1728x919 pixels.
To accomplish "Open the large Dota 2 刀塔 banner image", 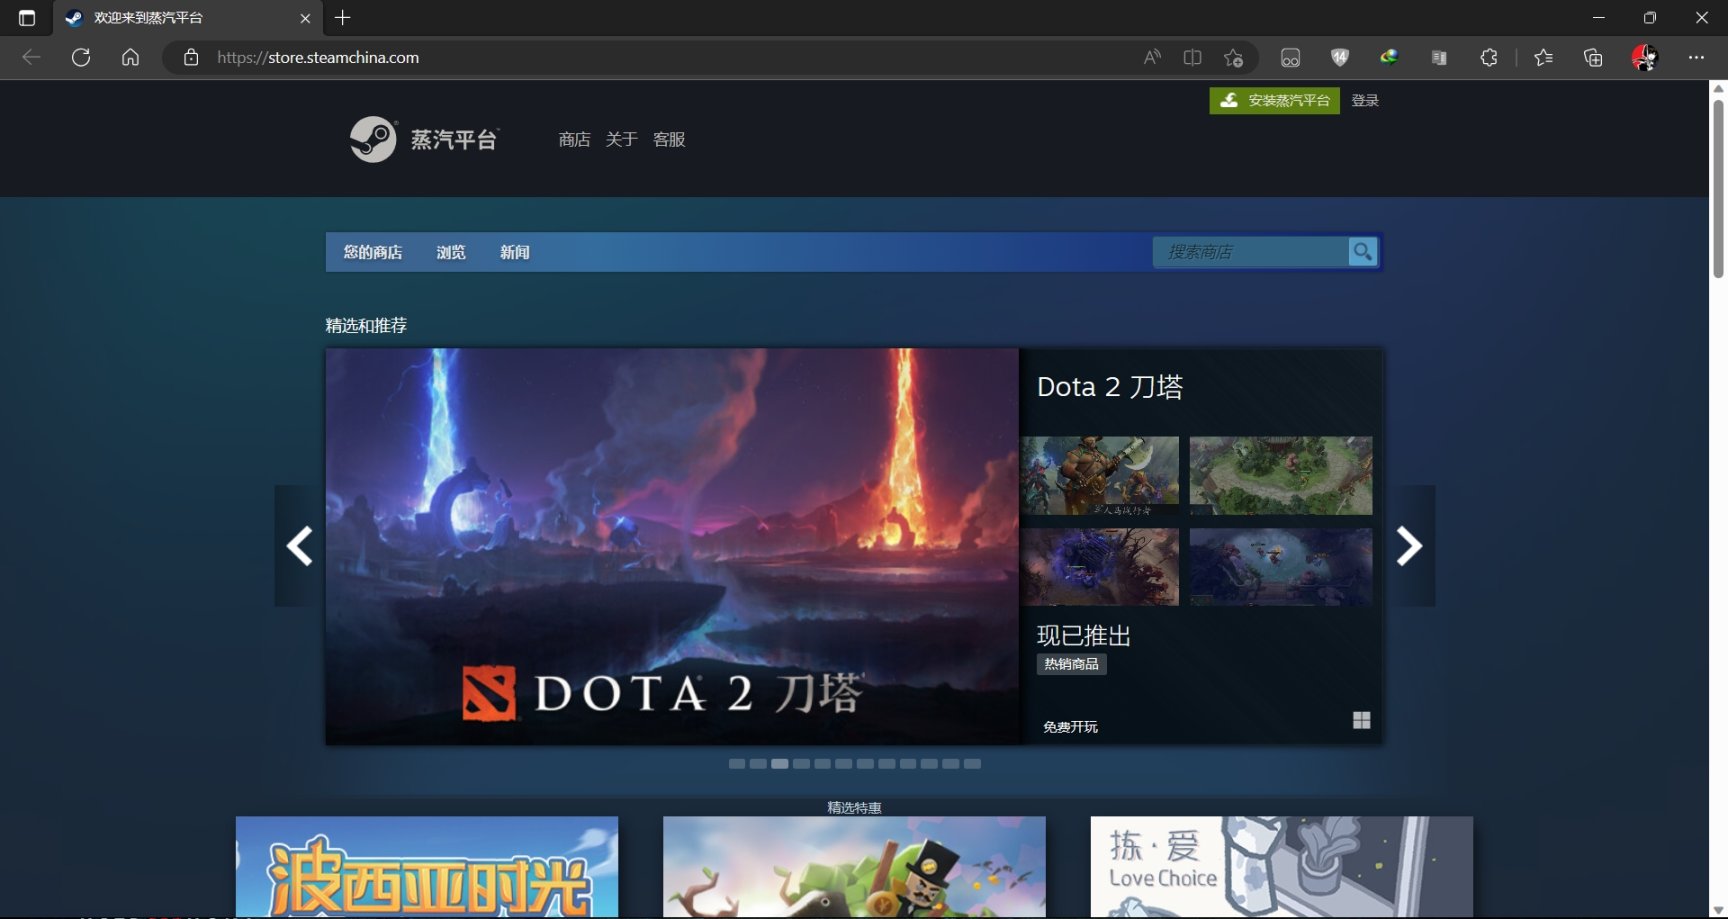I will click(x=672, y=546).
